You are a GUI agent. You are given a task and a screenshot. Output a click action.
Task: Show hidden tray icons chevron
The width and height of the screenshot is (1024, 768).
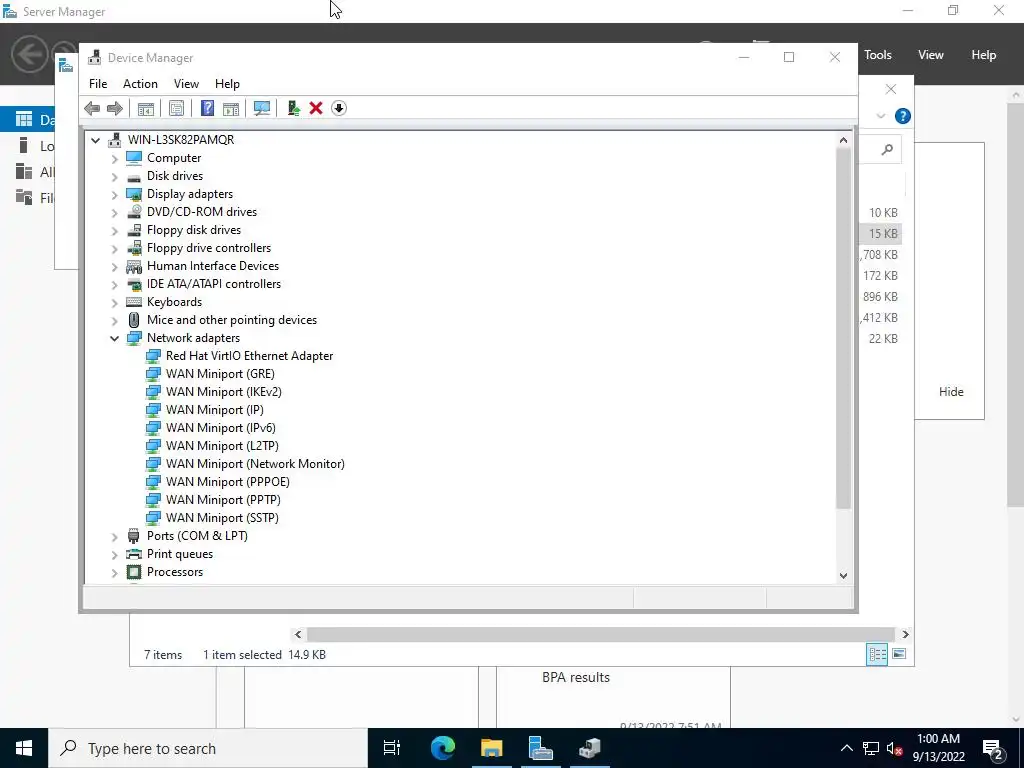tap(846, 748)
